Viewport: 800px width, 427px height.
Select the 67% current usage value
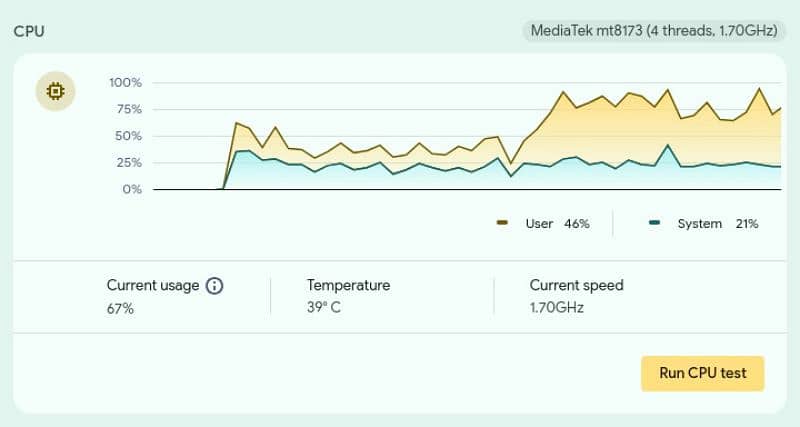click(x=120, y=308)
